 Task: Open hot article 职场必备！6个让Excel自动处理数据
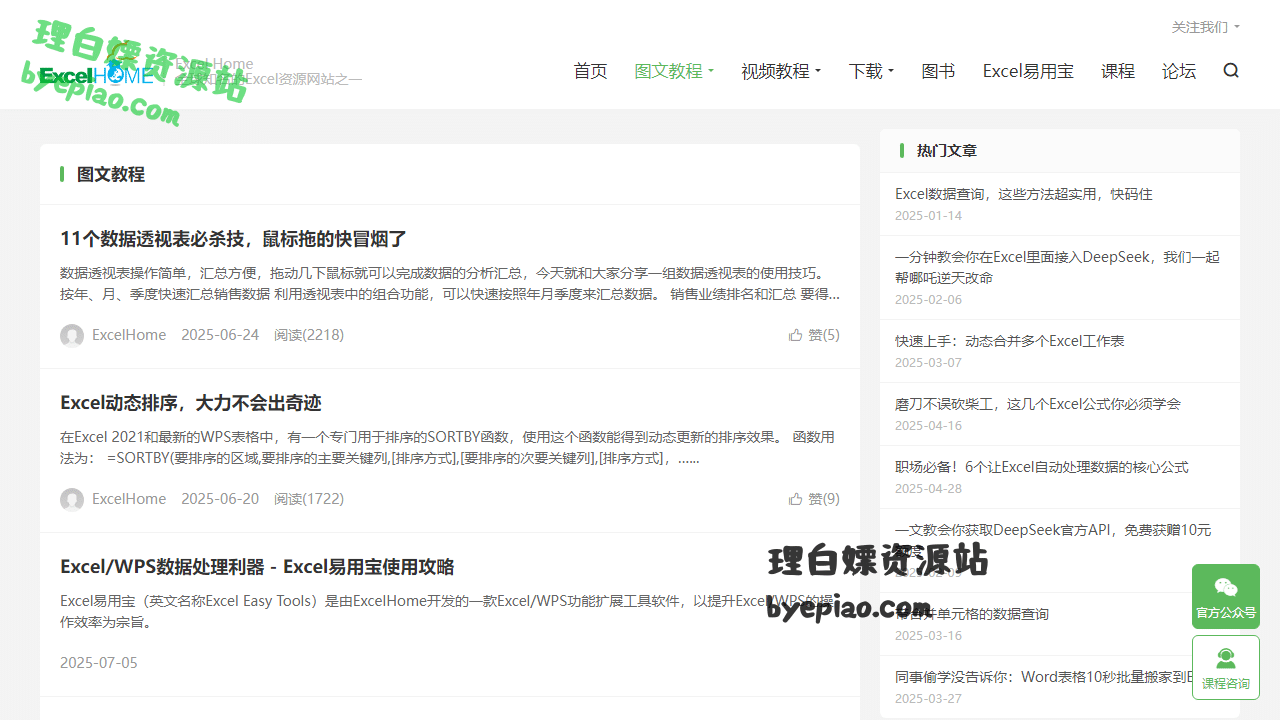click(1042, 467)
